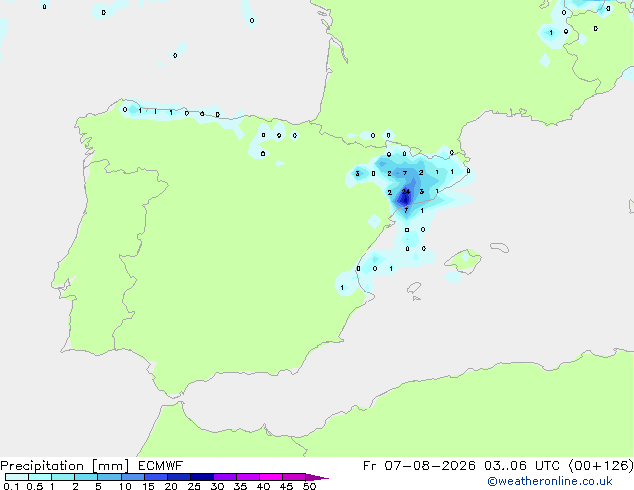Click the 3 mm value west of rain area
Image resolution: width=634 pixels, height=490 pixels.
(357, 174)
